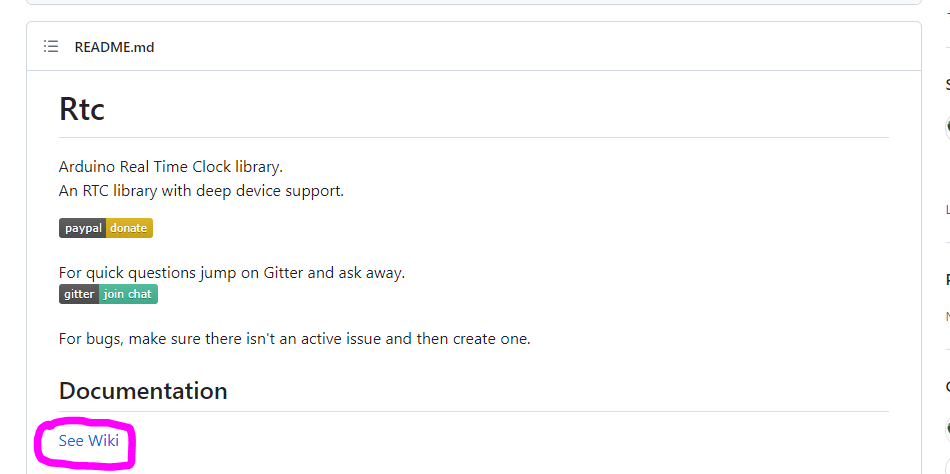Screen dimensions: 950x474
Task: Click the For bugs active issue sentence
Action: 294,338
